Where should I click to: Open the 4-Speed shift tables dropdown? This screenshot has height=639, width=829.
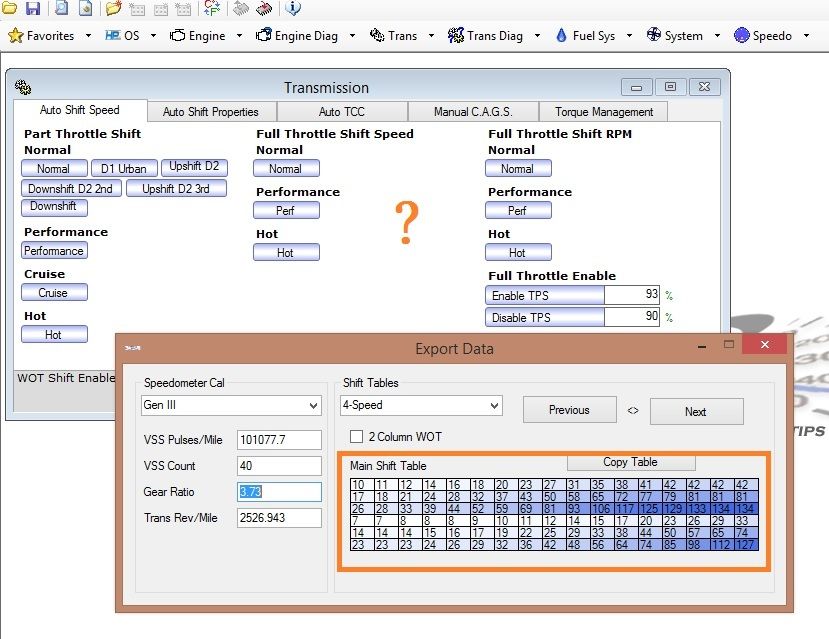tap(420, 407)
